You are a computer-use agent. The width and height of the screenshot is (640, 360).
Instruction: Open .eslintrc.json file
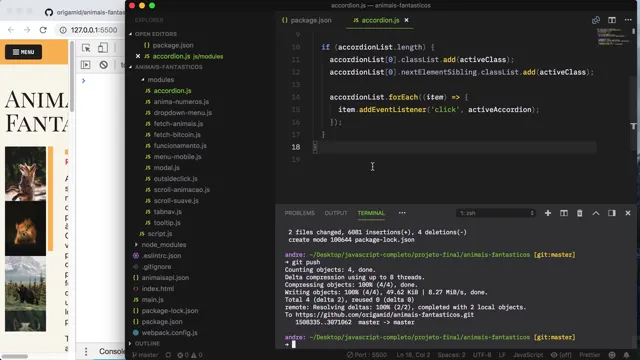161,256
